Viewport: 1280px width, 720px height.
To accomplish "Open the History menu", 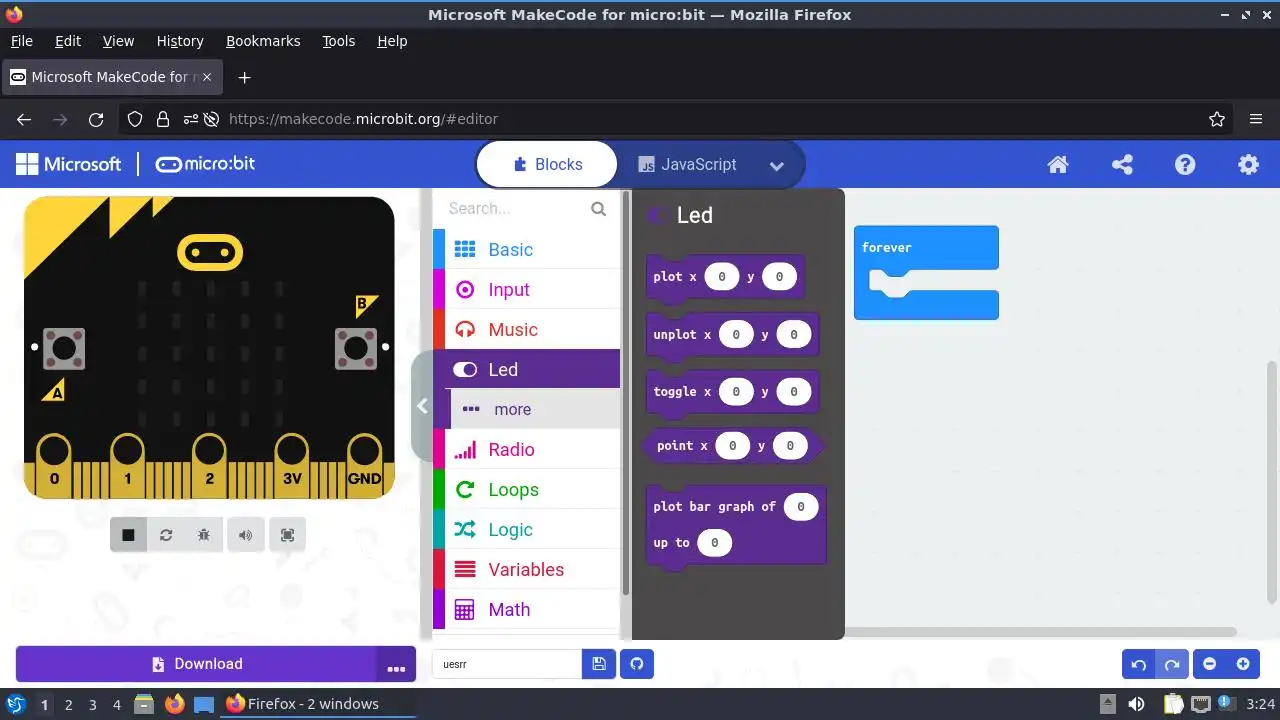I will tap(180, 41).
